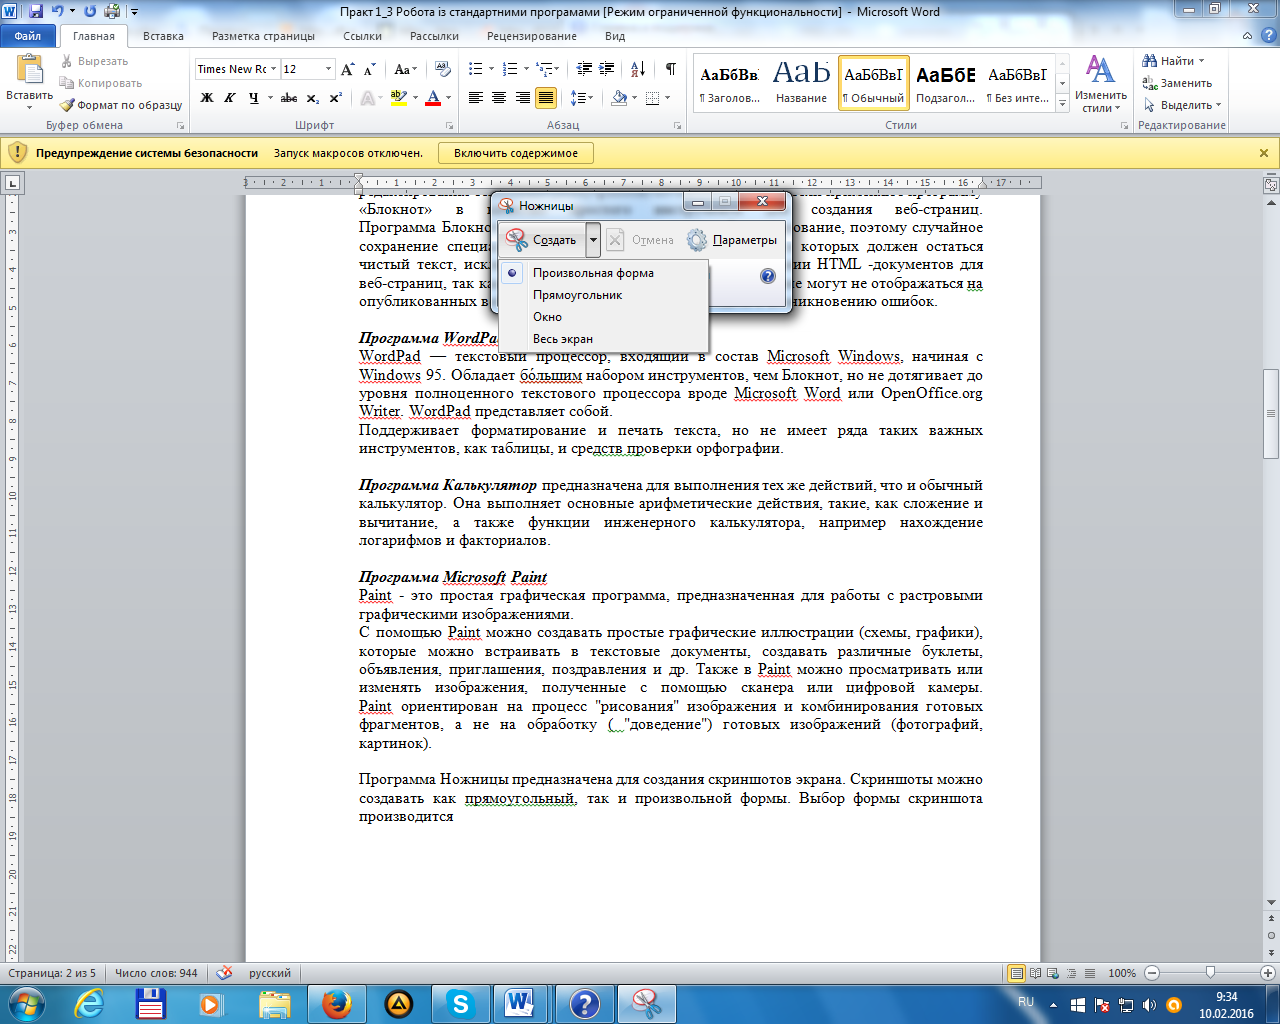Click the highlighted Justify alignment icon
Viewport: 1280px width, 1024px height.
[x=546, y=98]
